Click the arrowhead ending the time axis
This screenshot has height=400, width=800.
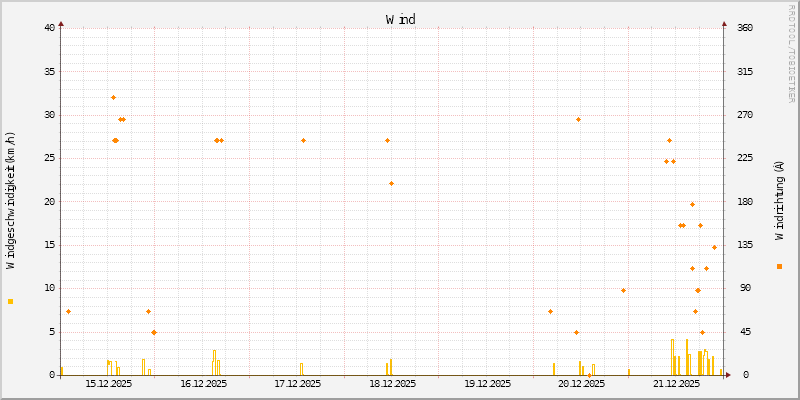tap(728, 375)
